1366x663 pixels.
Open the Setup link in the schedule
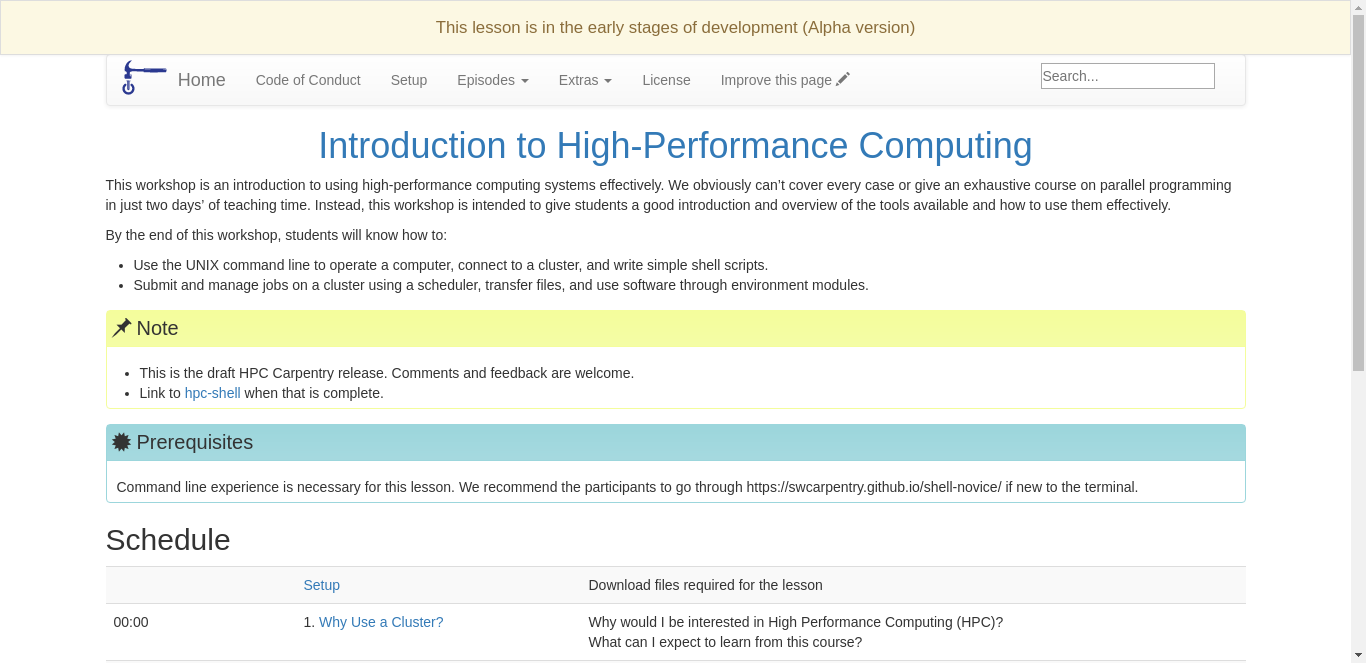(x=322, y=585)
